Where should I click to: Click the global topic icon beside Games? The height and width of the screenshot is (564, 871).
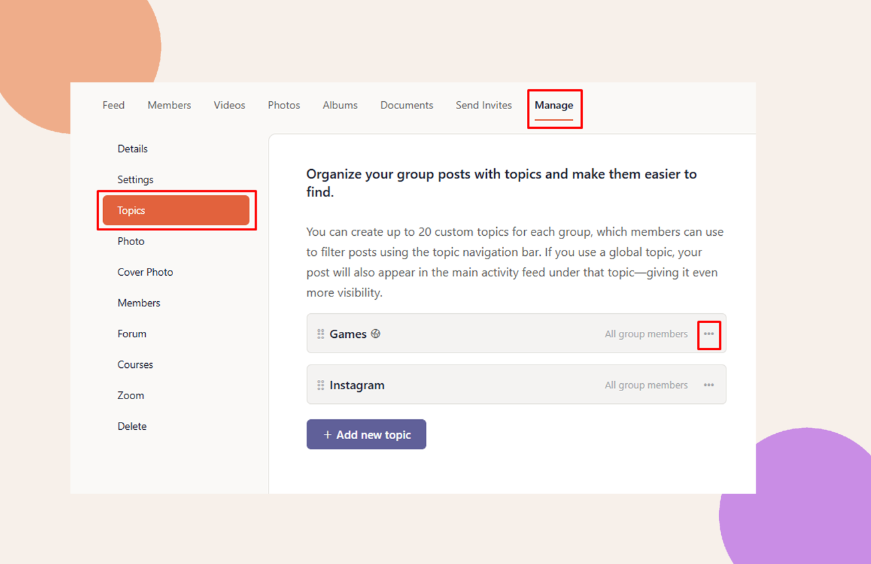point(376,334)
